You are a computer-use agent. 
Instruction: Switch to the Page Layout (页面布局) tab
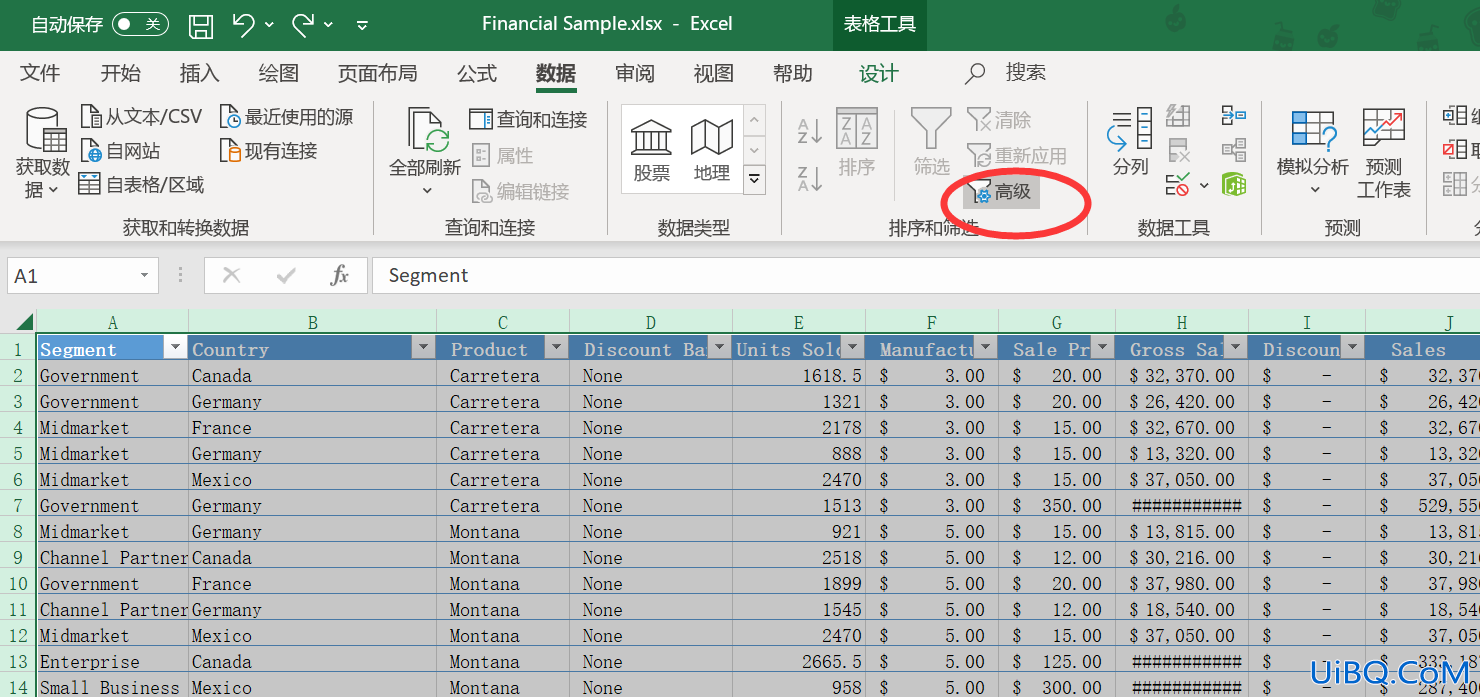tap(377, 73)
